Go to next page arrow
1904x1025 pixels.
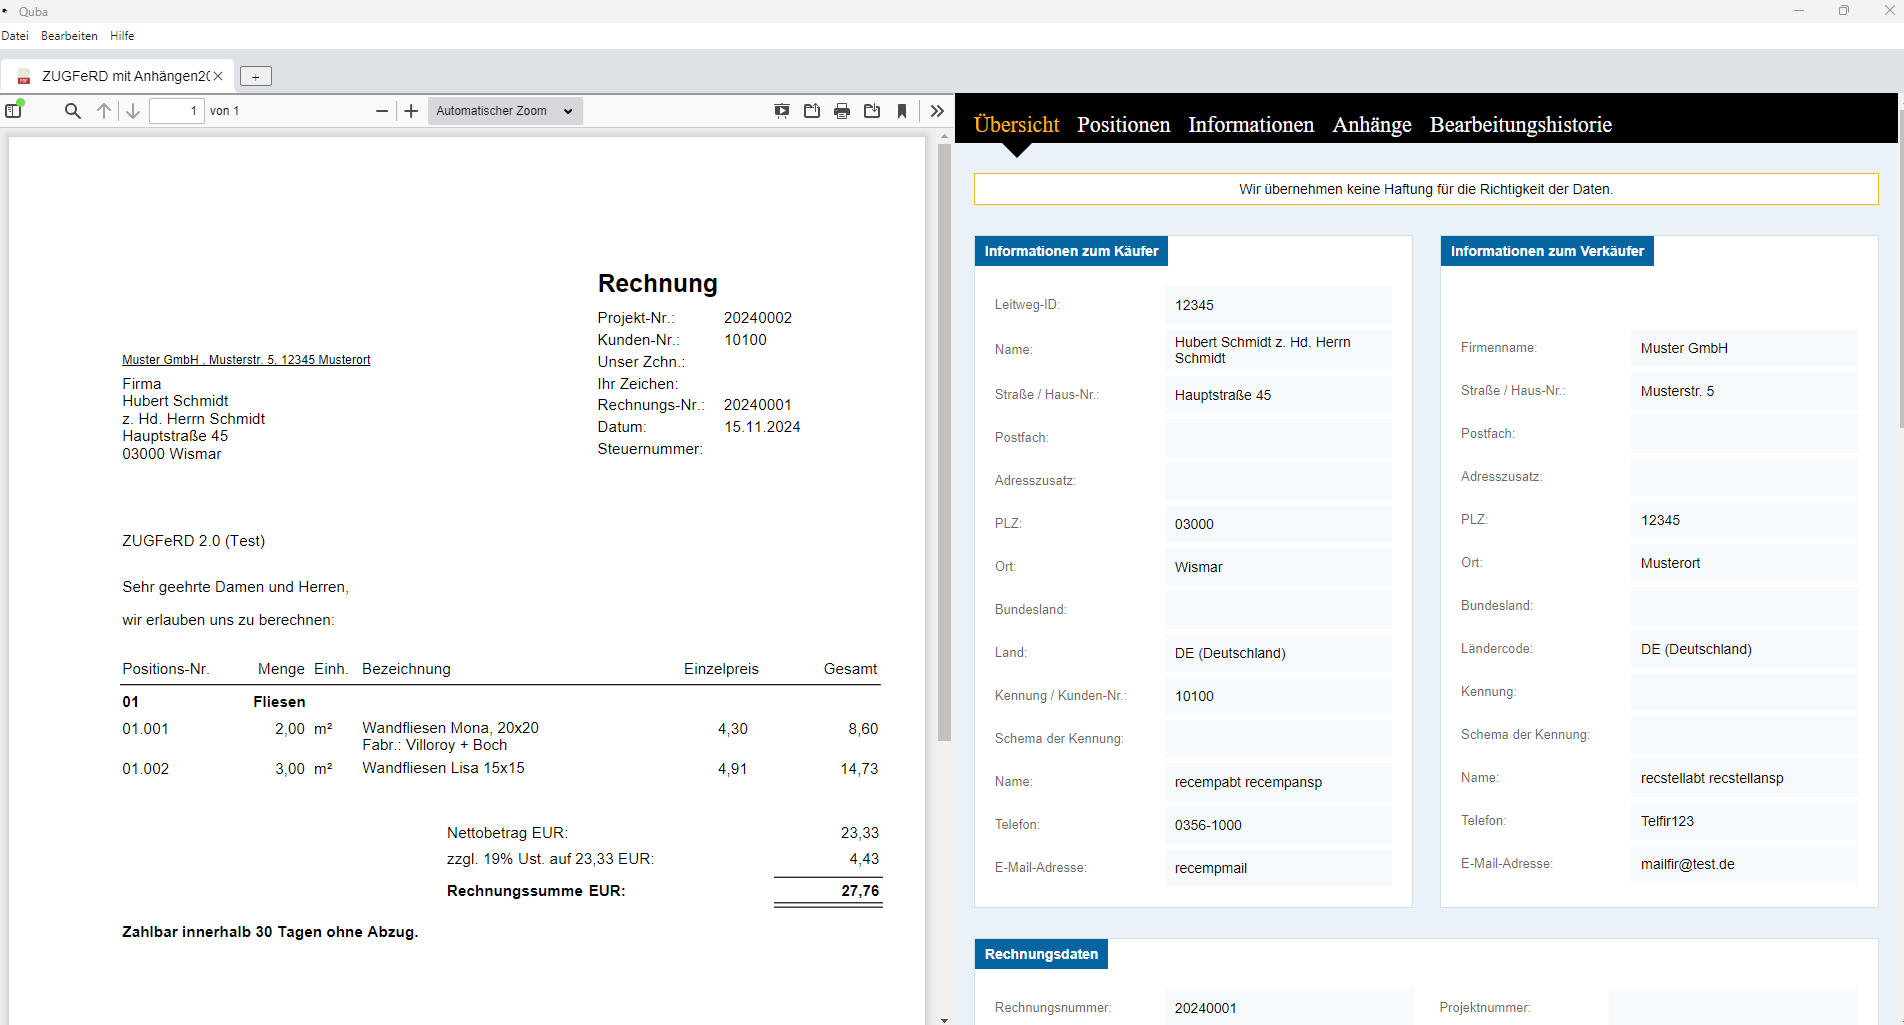(133, 111)
